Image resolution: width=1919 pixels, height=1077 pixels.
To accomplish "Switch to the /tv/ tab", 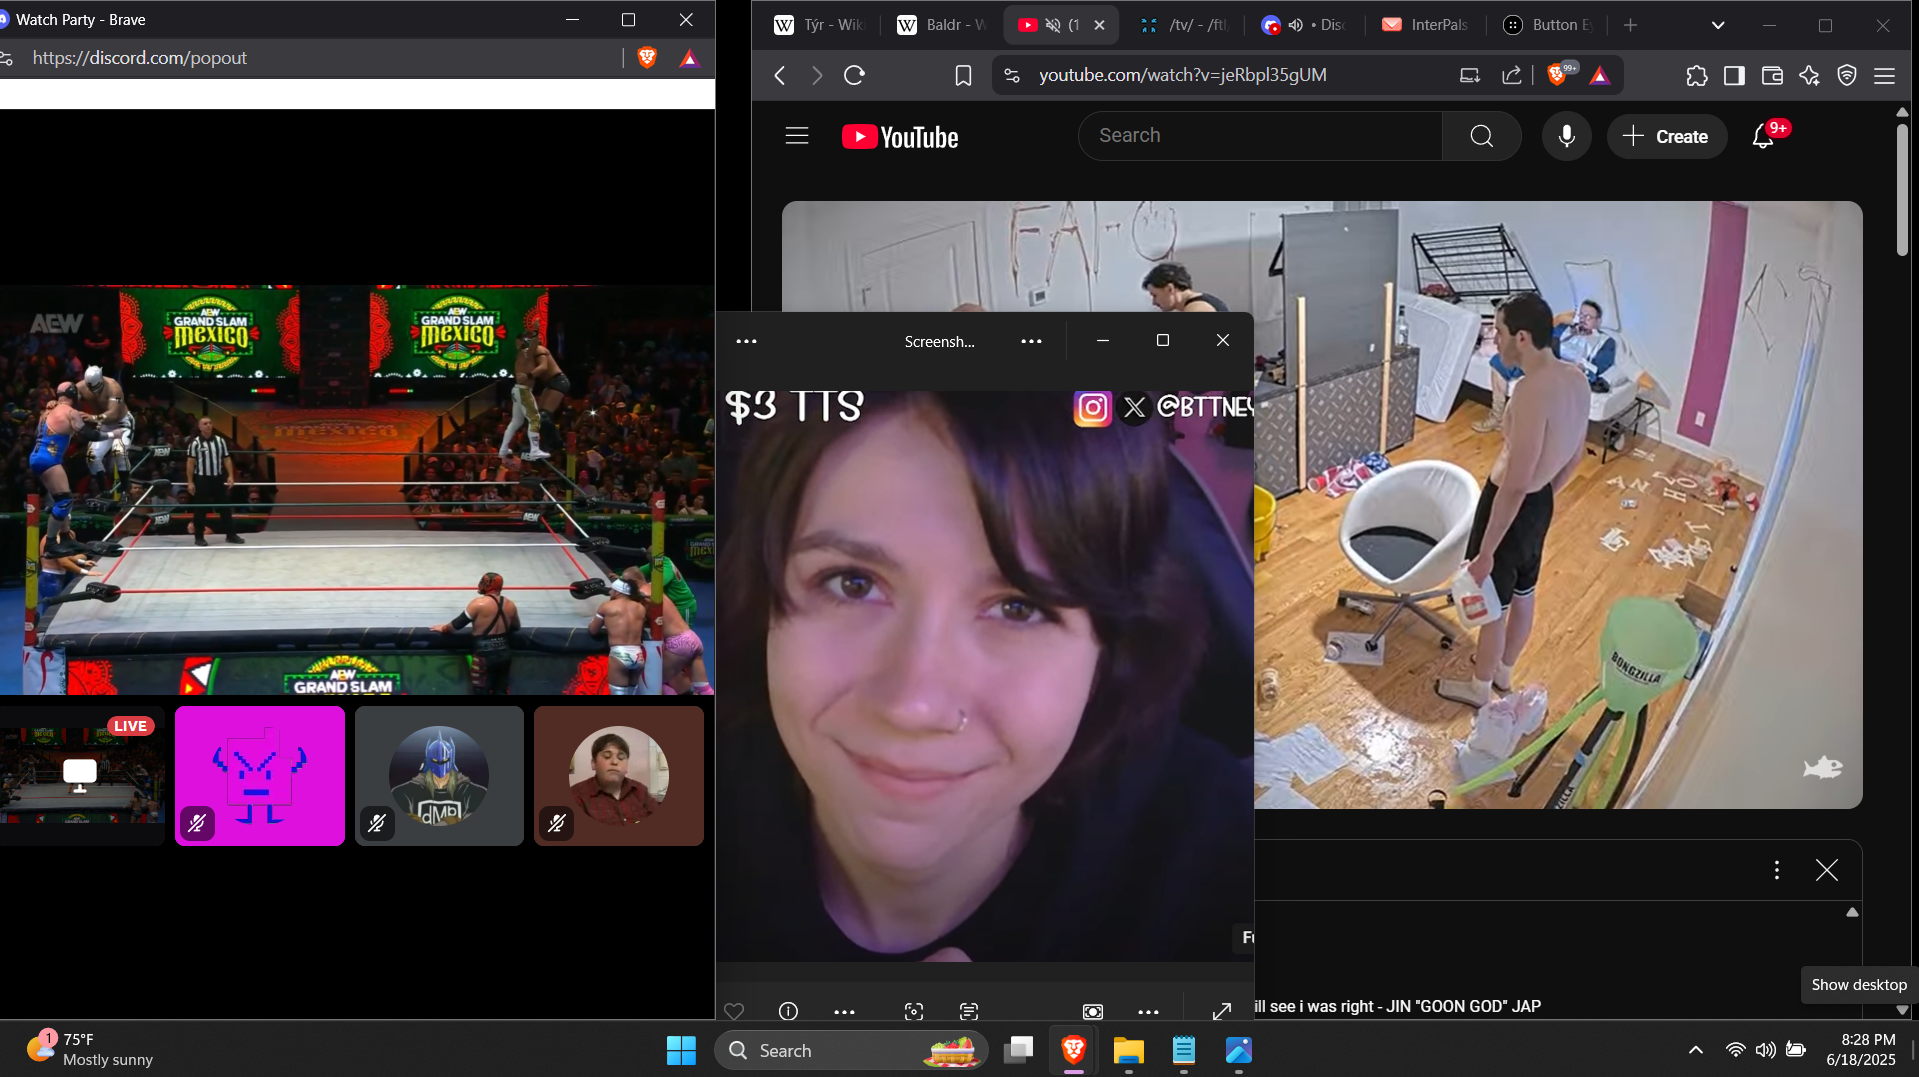I will [1185, 25].
